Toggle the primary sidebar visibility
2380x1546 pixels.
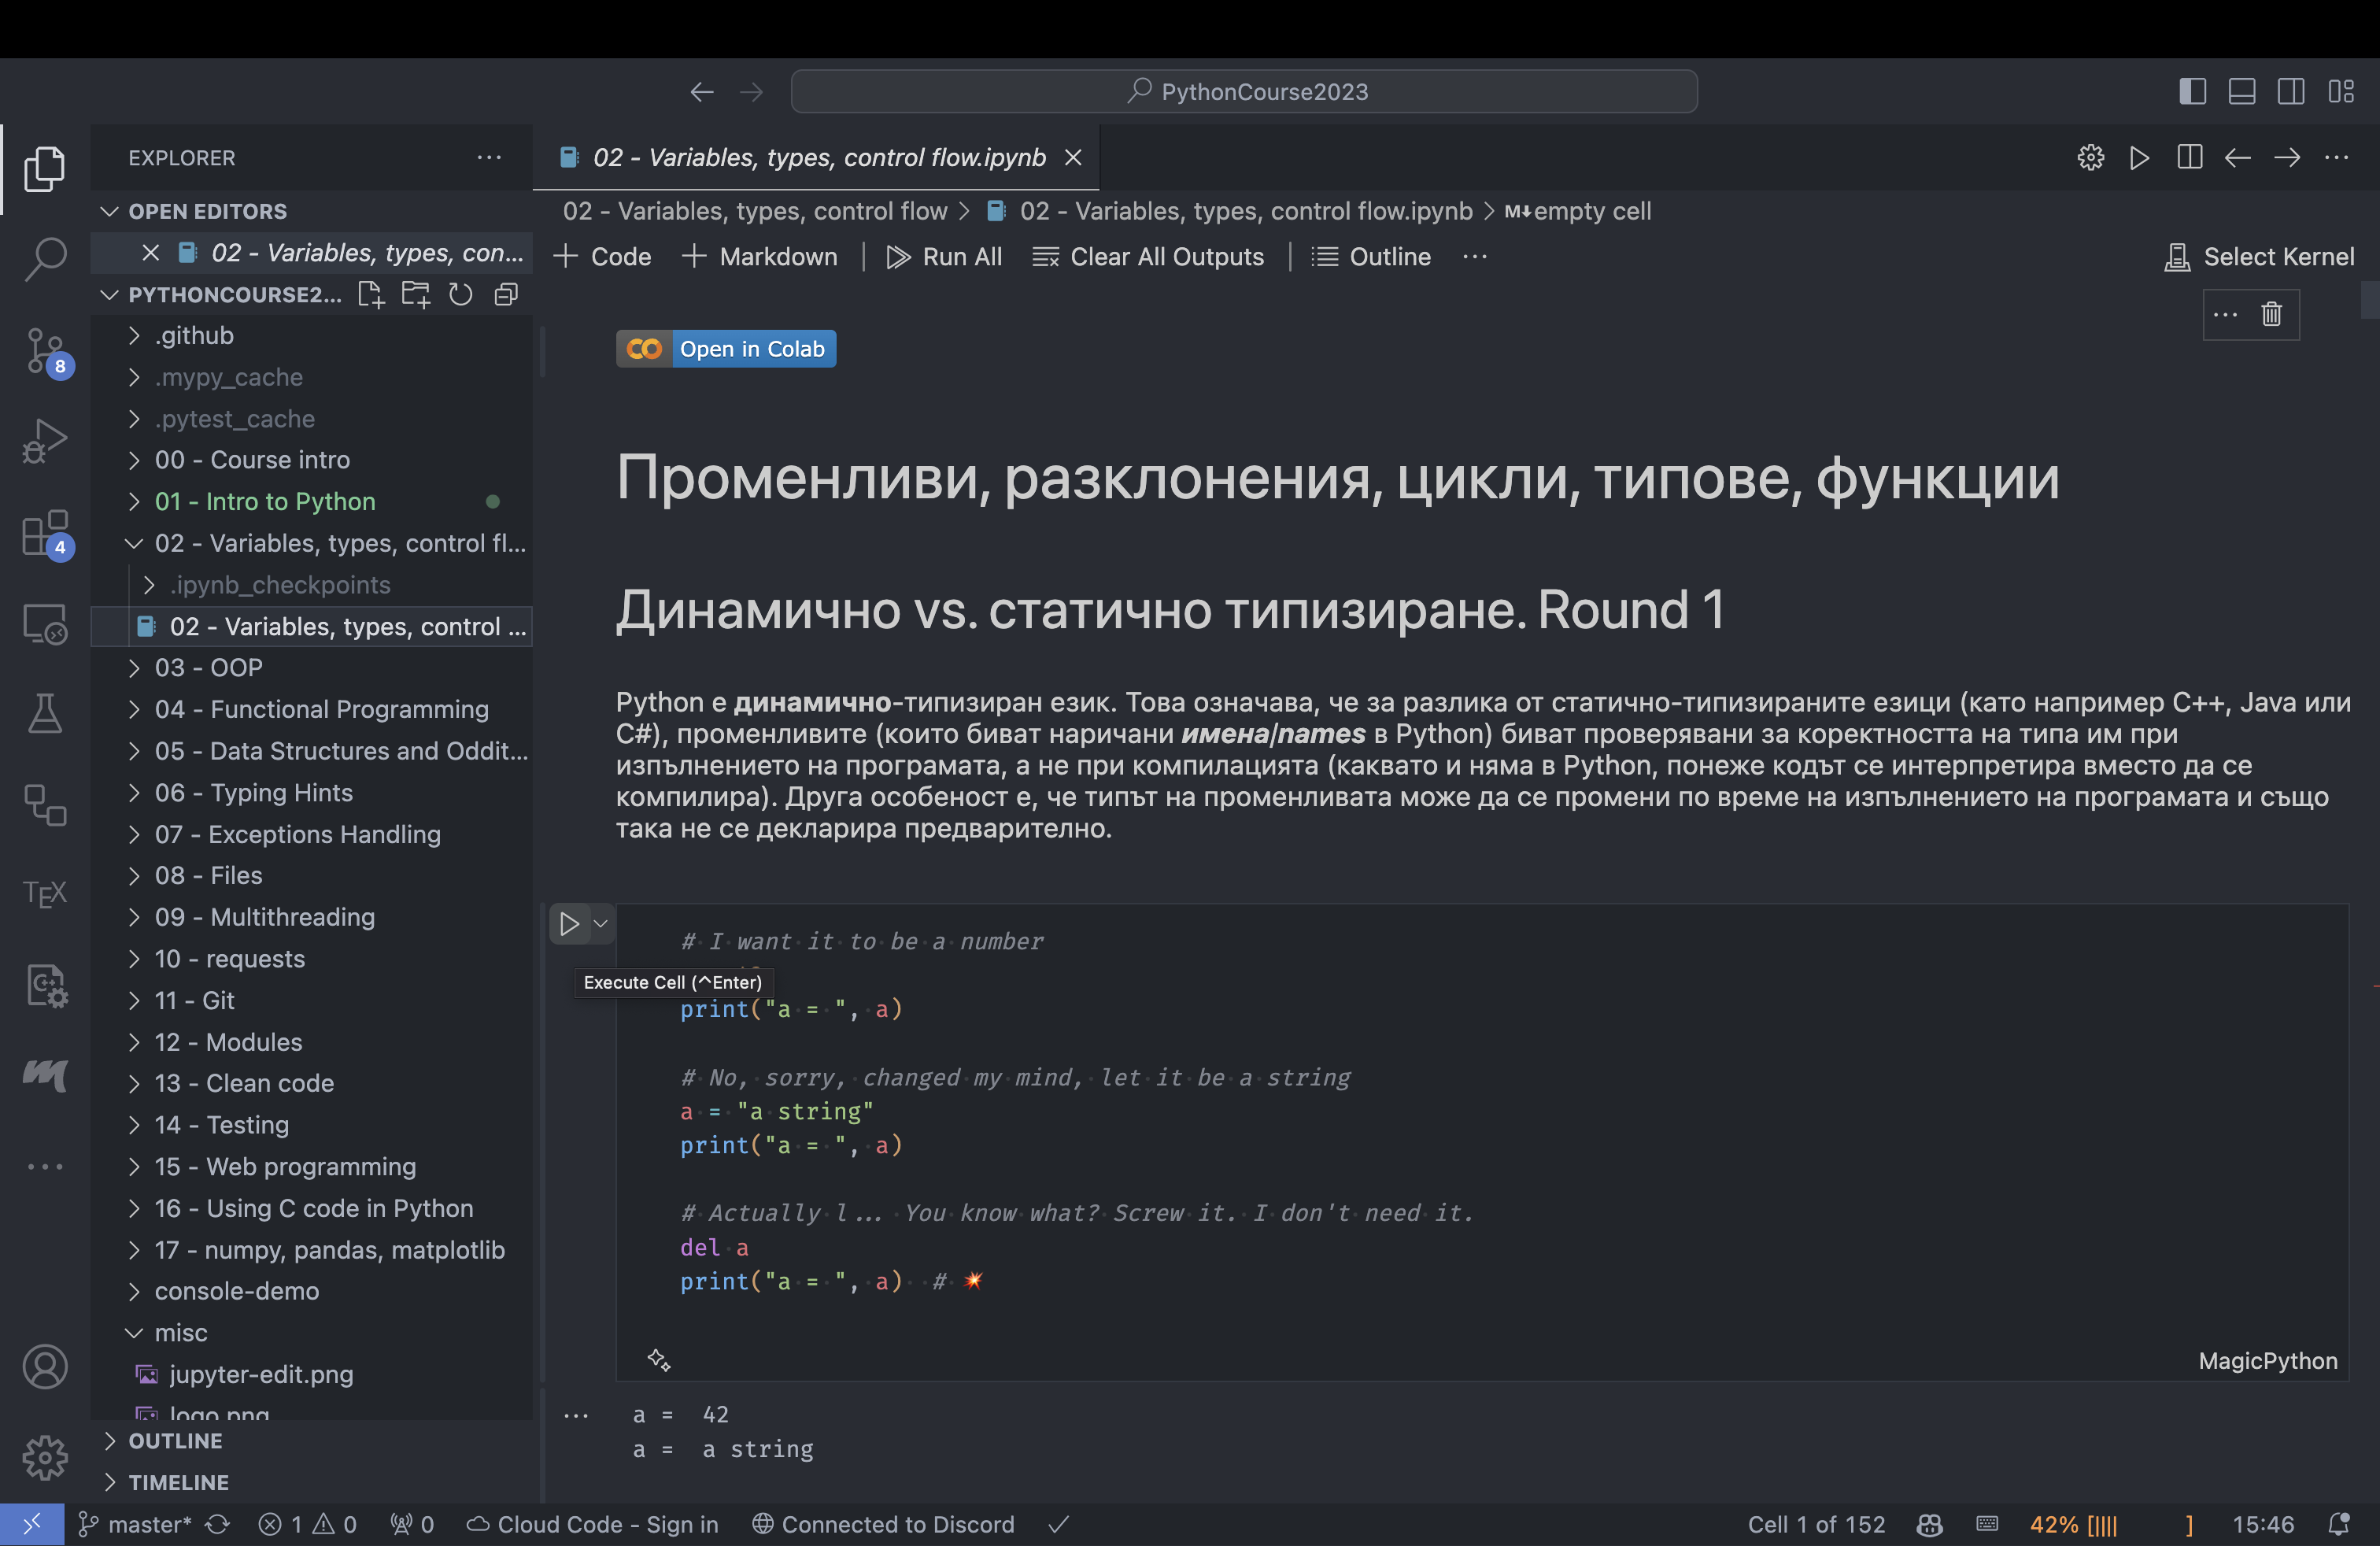tap(2192, 90)
